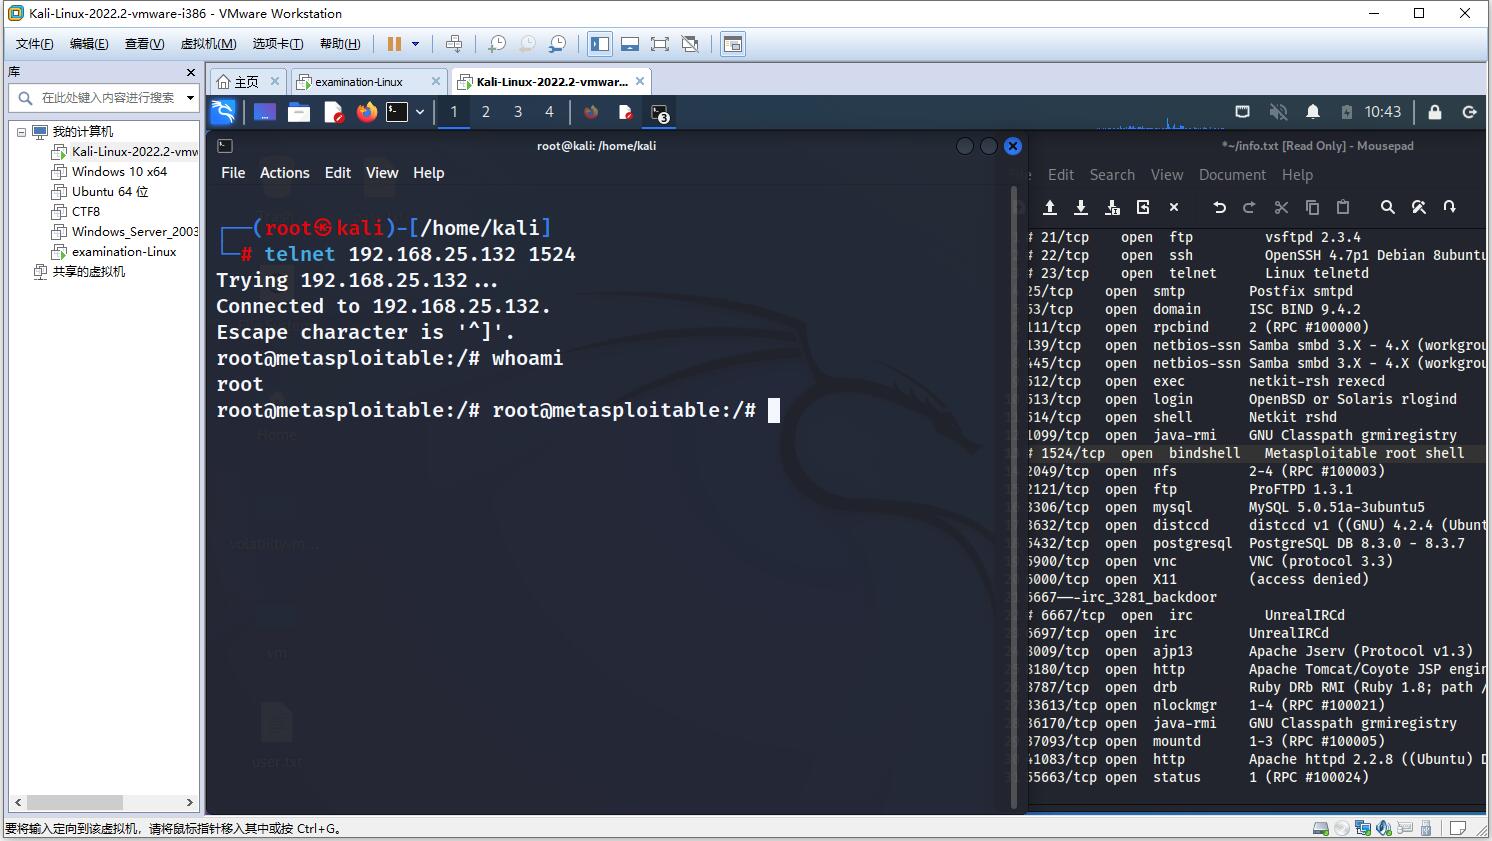
Task: Open the notifications bell in the Kali panel
Action: click(x=1313, y=112)
